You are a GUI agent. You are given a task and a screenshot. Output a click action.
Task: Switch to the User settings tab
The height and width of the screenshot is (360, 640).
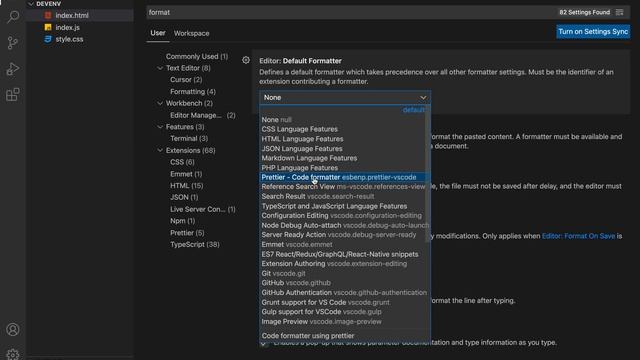pyautogui.click(x=158, y=33)
